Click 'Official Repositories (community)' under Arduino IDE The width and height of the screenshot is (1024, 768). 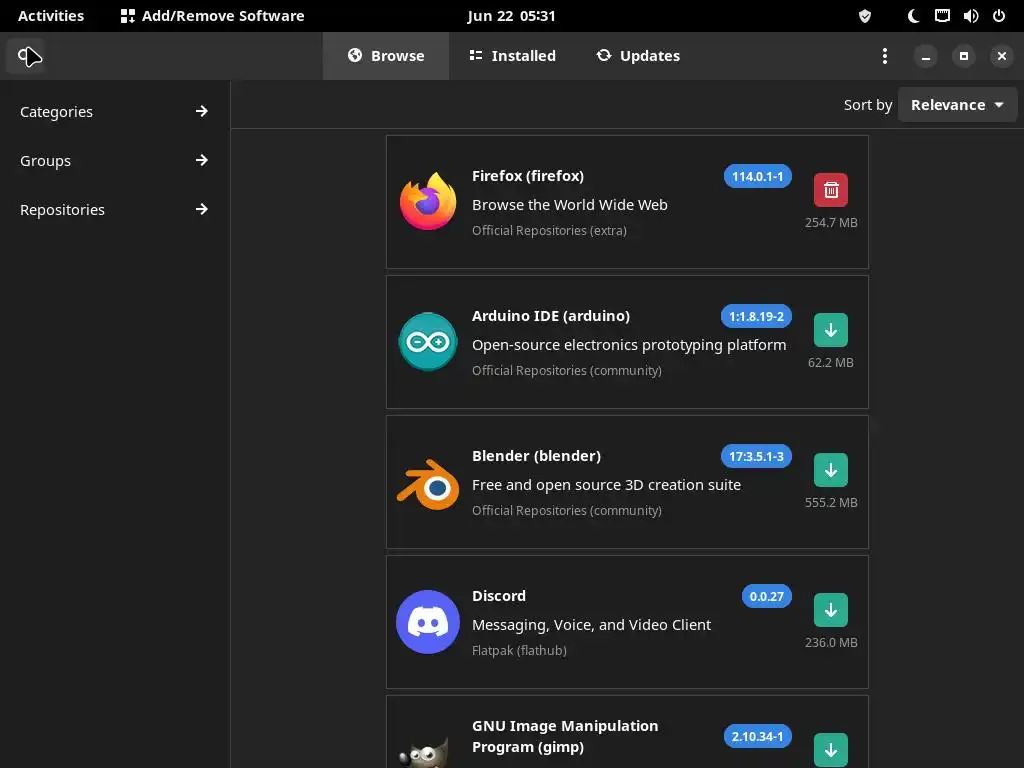tap(567, 370)
